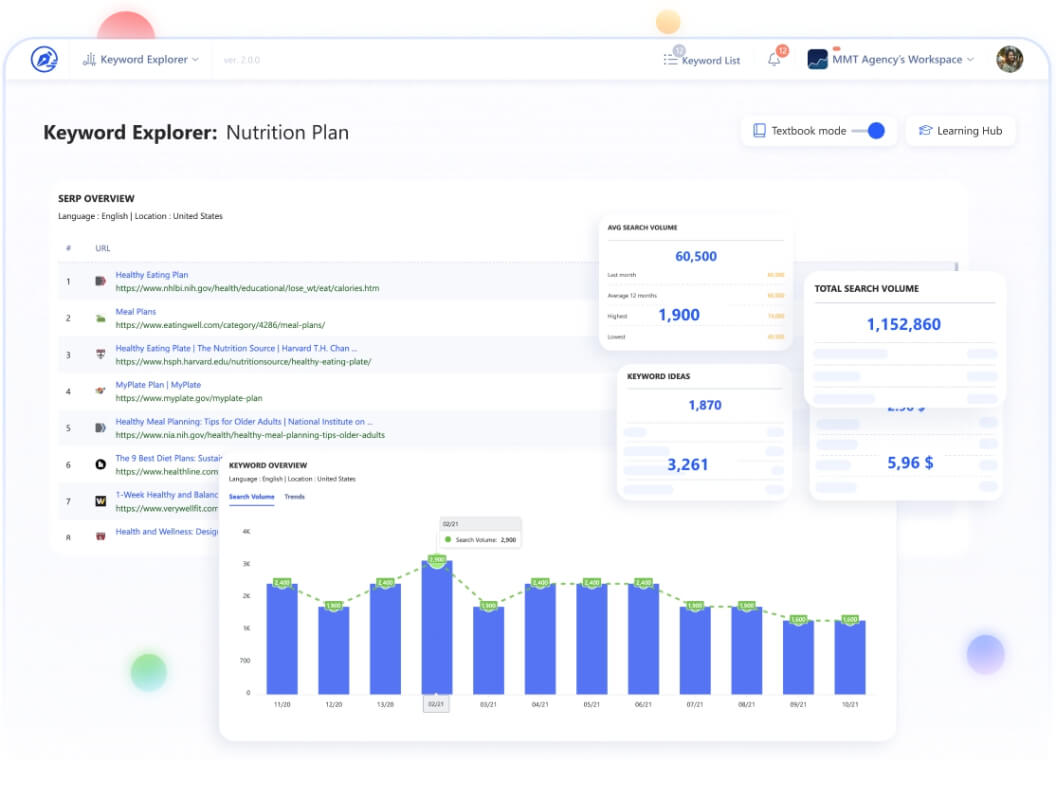Select the 02/21 bar in the chart

tap(436, 627)
